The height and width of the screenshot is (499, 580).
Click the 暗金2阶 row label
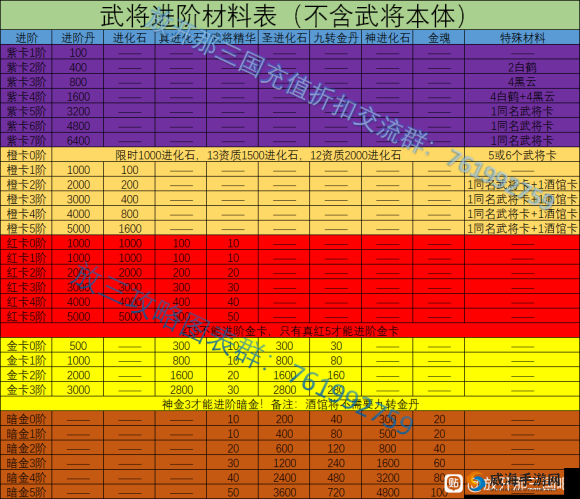point(26,448)
